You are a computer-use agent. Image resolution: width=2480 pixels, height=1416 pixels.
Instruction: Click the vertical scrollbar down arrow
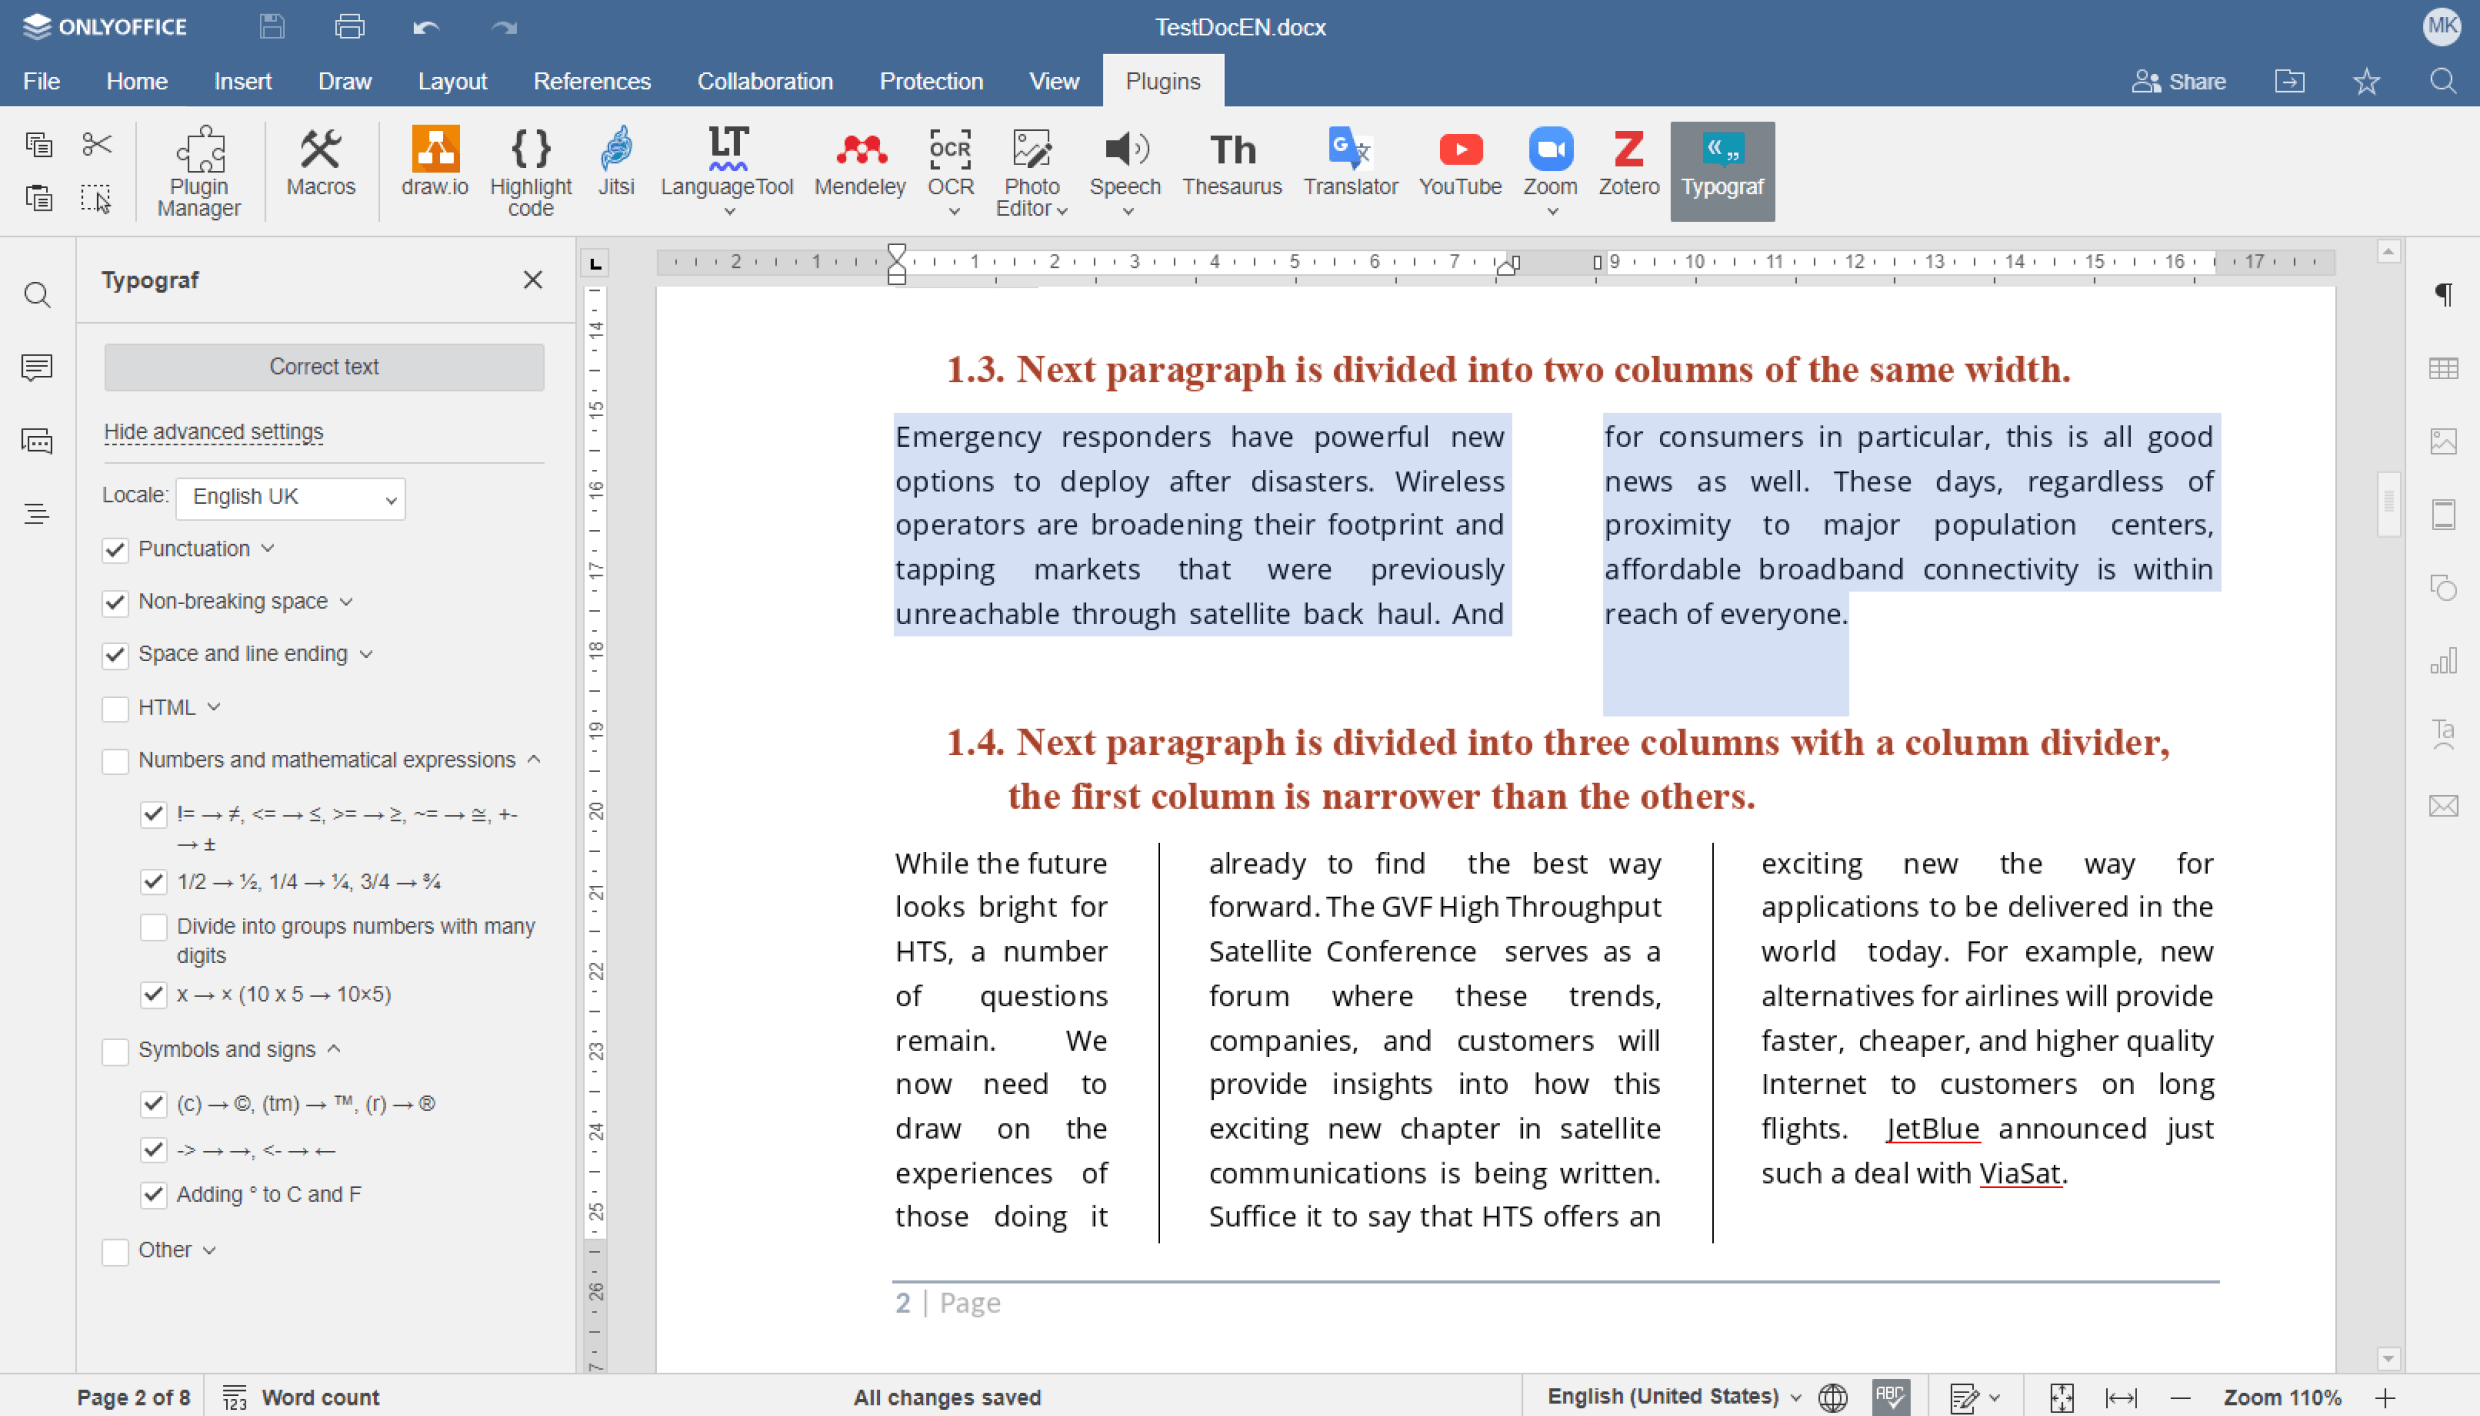pyautogui.click(x=2388, y=1359)
